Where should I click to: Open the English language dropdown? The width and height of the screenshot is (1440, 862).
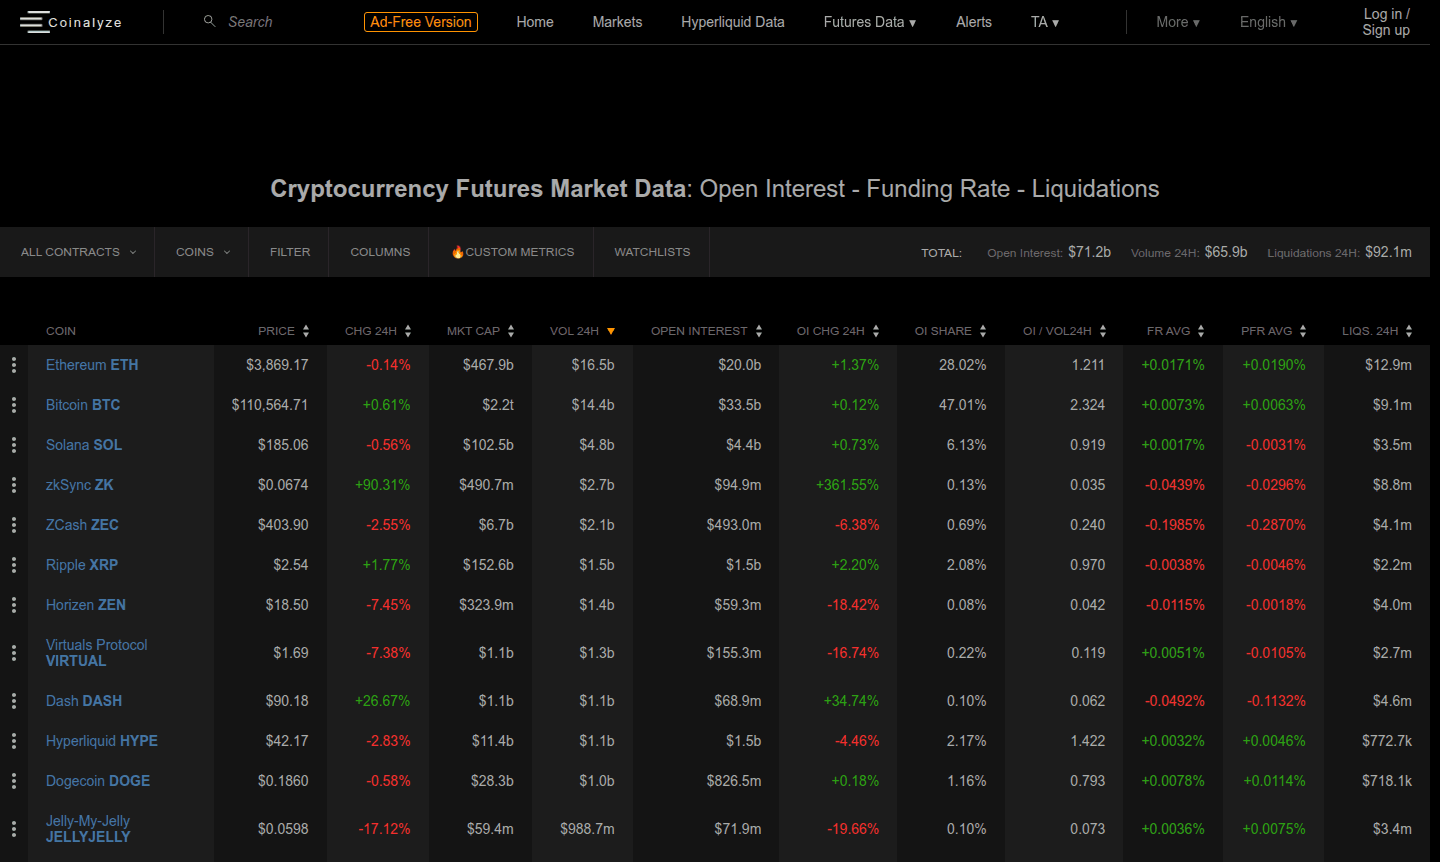1268,21
